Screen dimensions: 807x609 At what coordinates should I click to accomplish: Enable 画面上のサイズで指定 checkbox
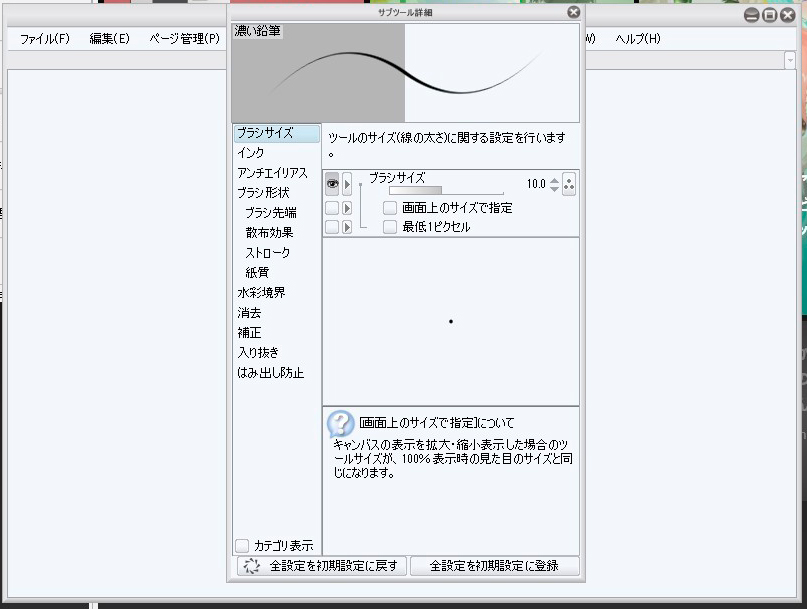[390, 208]
